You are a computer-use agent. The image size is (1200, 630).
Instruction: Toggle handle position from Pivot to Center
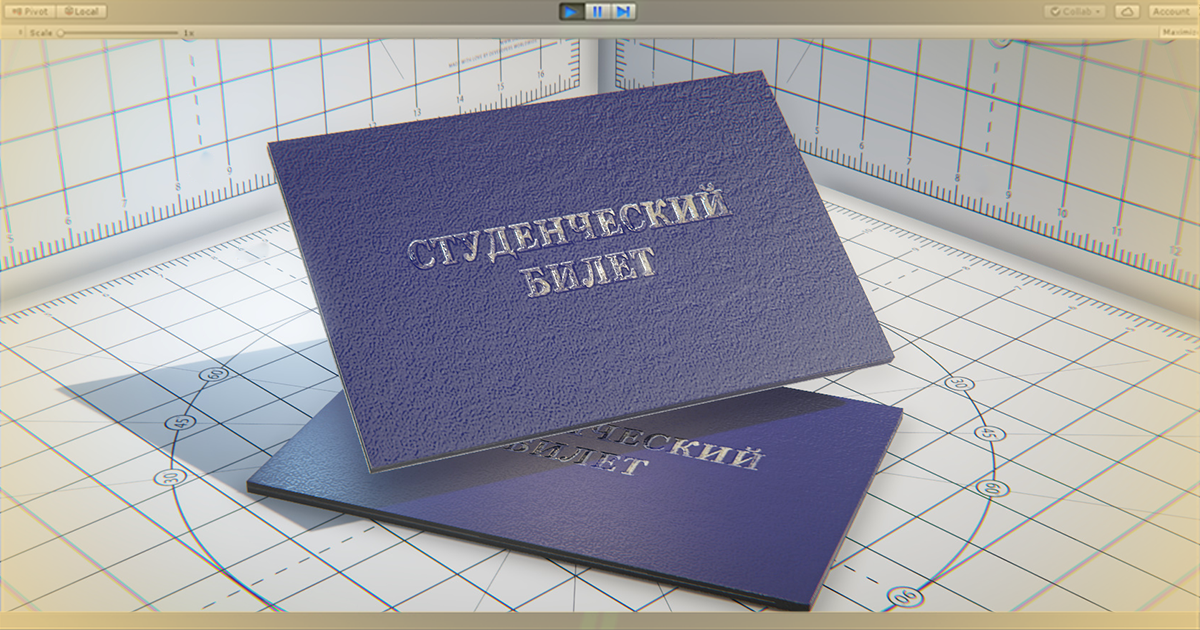tap(30, 10)
